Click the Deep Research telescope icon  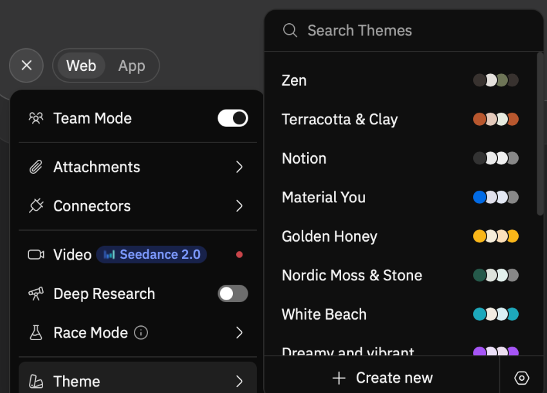[36, 294]
